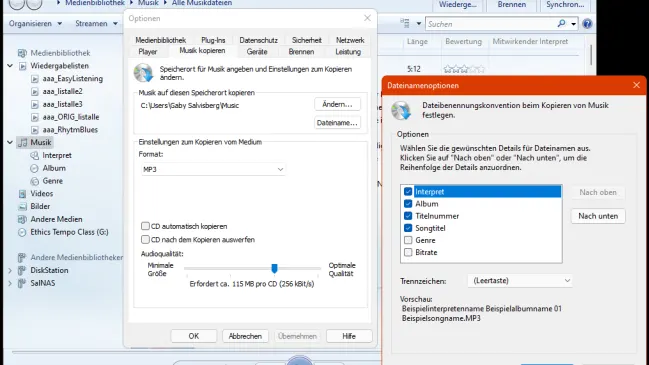Click the Musik note icon in the sidebar
The width and height of the screenshot is (649, 365).
(x=23, y=143)
